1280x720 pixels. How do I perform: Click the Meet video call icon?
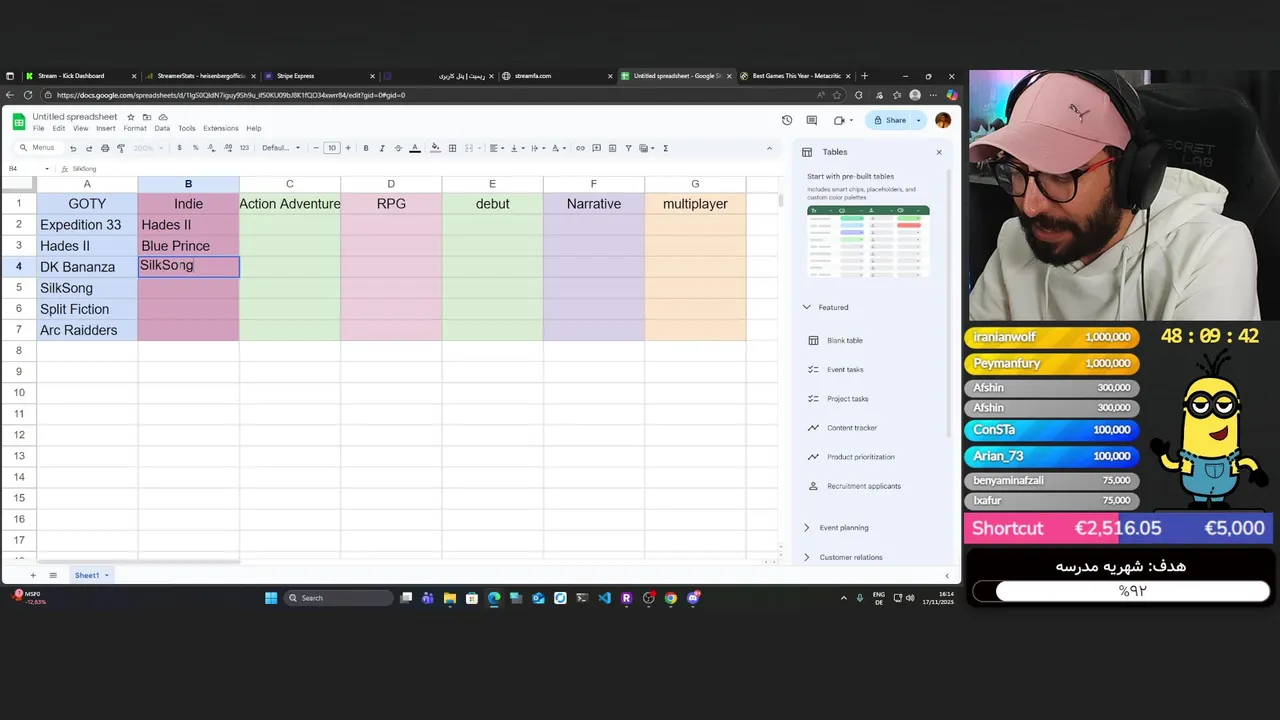pos(840,120)
